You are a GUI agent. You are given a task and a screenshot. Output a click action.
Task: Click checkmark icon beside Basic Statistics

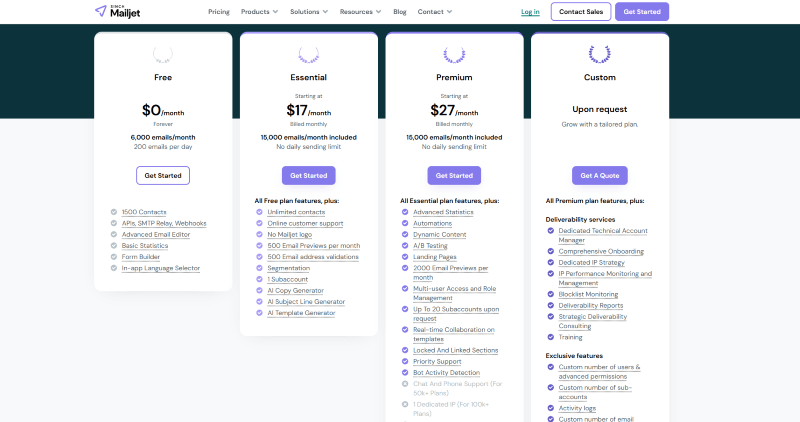point(114,245)
